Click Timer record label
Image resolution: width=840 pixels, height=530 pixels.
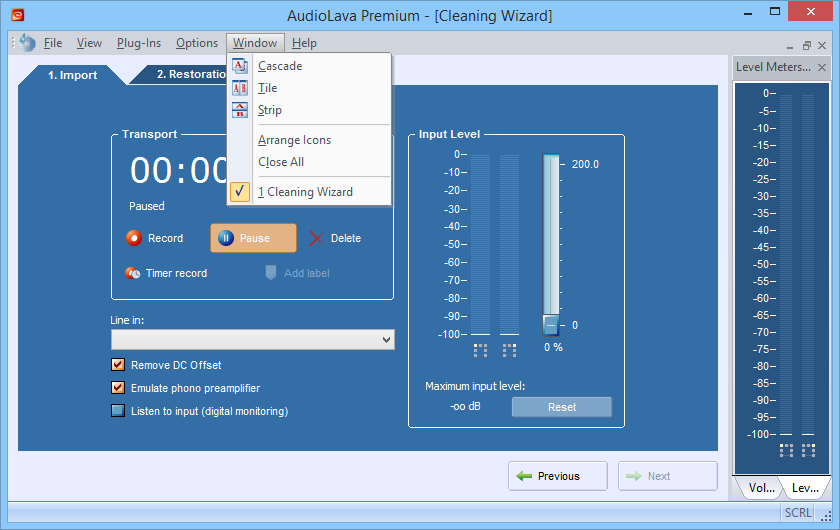coord(176,273)
